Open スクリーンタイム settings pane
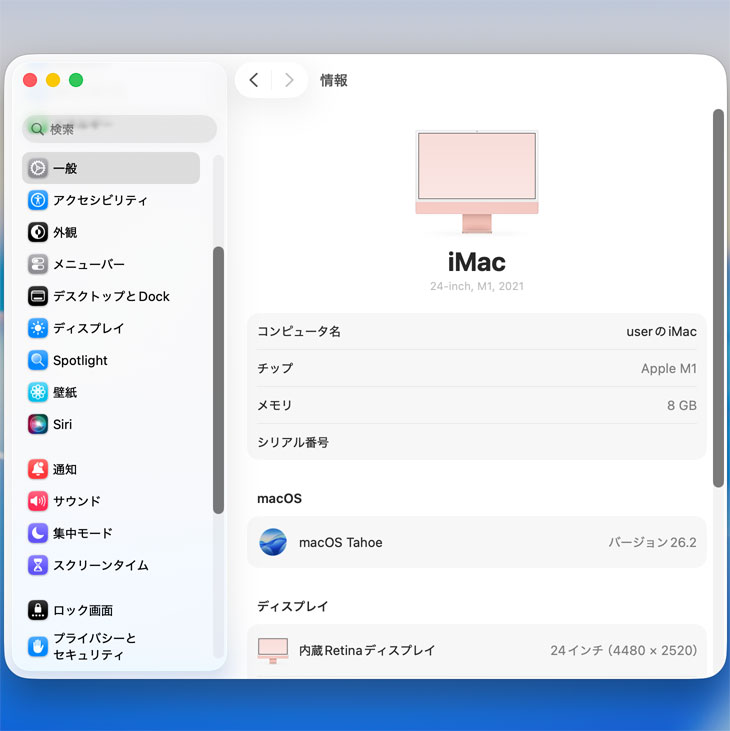The image size is (730, 731). pos(100,565)
